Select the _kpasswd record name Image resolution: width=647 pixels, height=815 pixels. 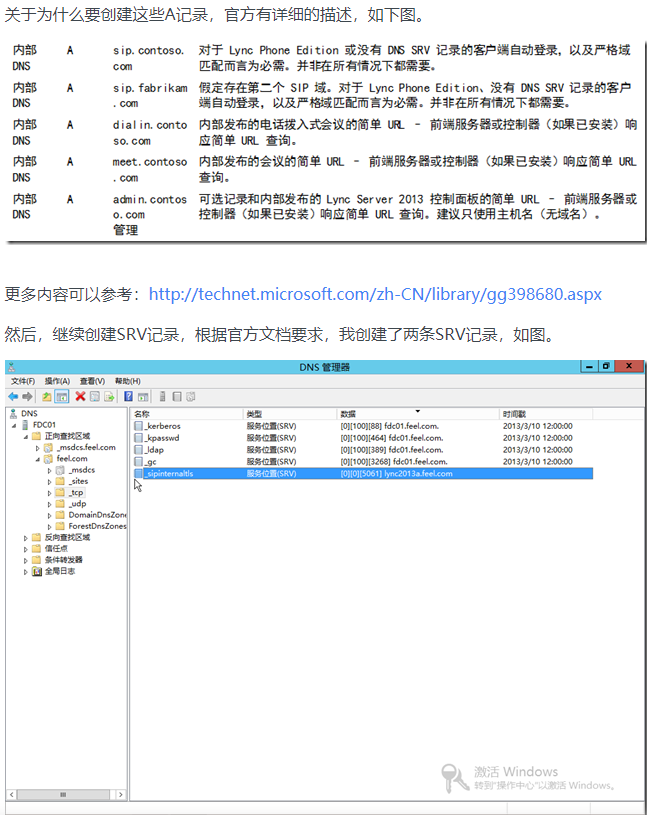pyautogui.click(x=163, y=438)
